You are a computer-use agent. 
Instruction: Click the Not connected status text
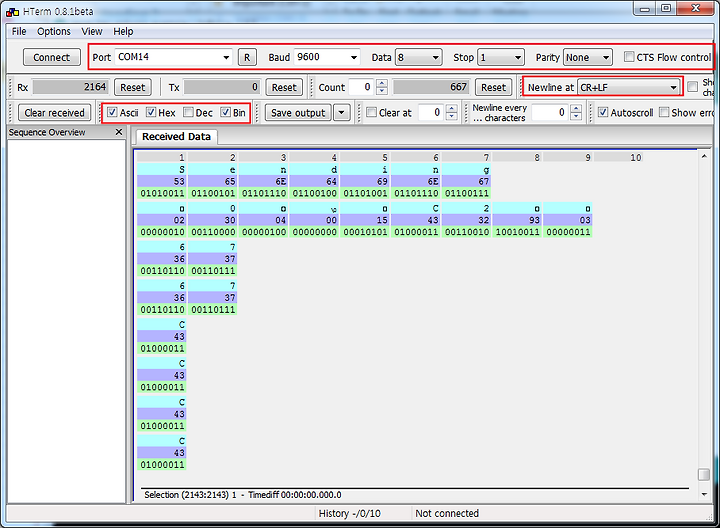(x=447, y=513)
